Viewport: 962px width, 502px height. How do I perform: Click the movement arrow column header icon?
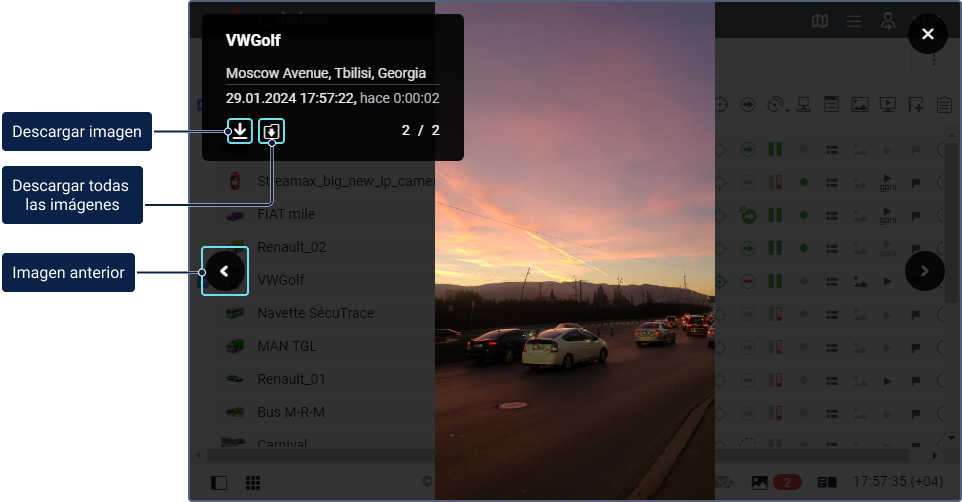(x=748, y=105)
